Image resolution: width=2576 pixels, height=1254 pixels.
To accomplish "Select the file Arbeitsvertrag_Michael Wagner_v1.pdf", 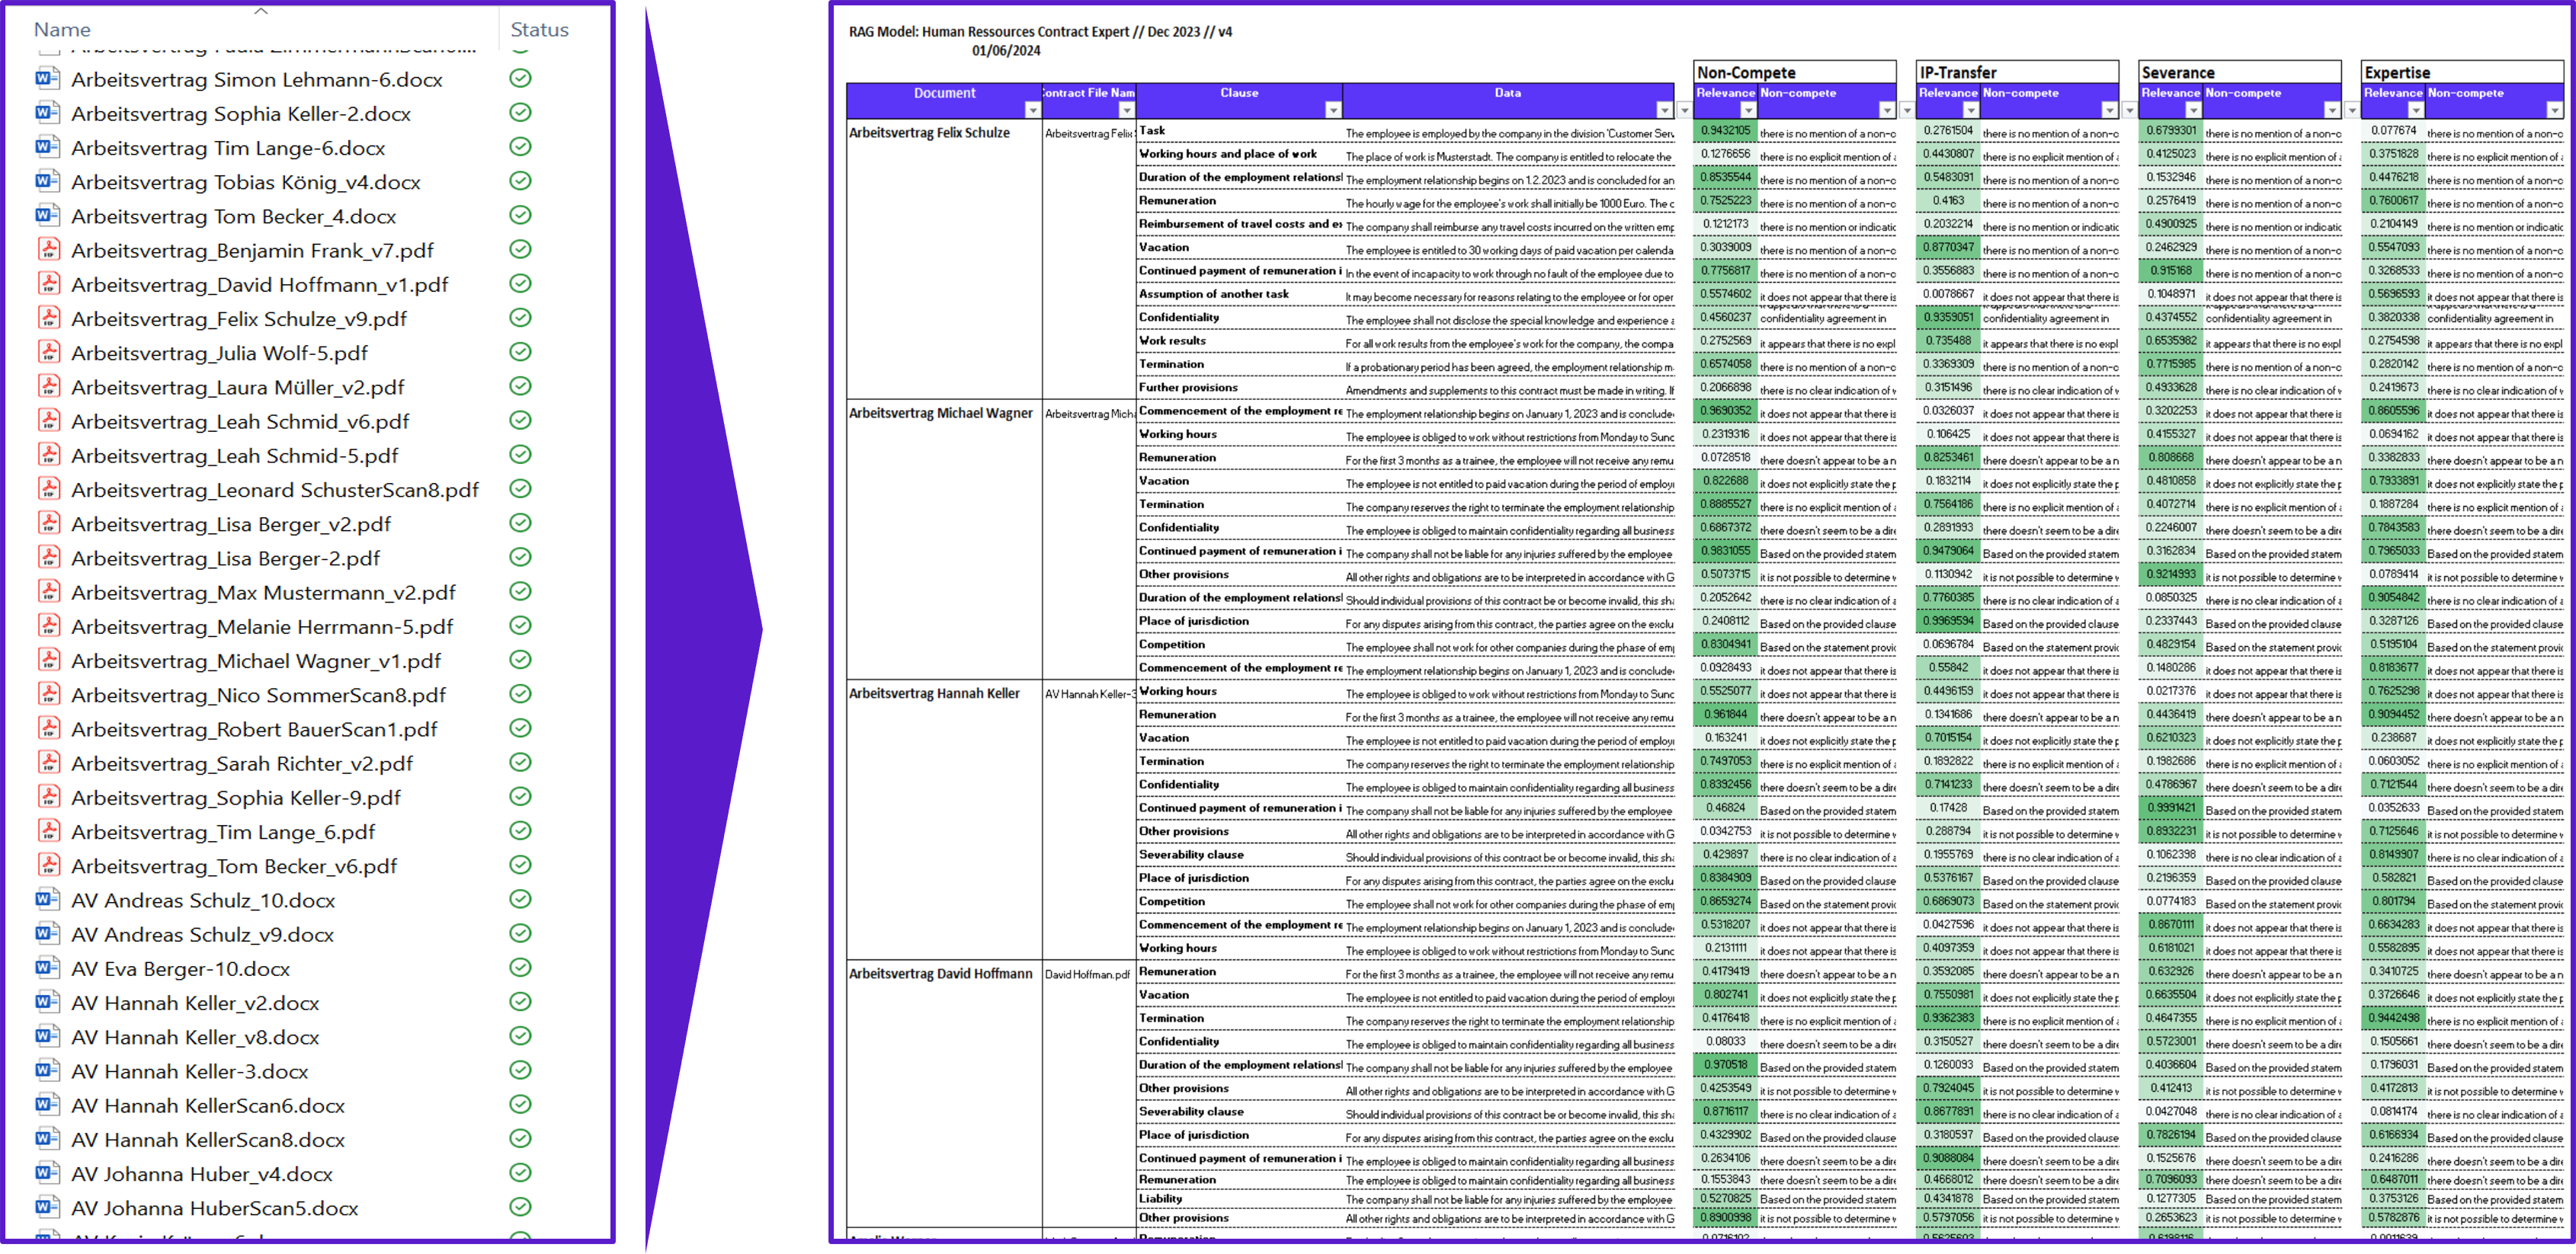I will click(x=256, y=661).
